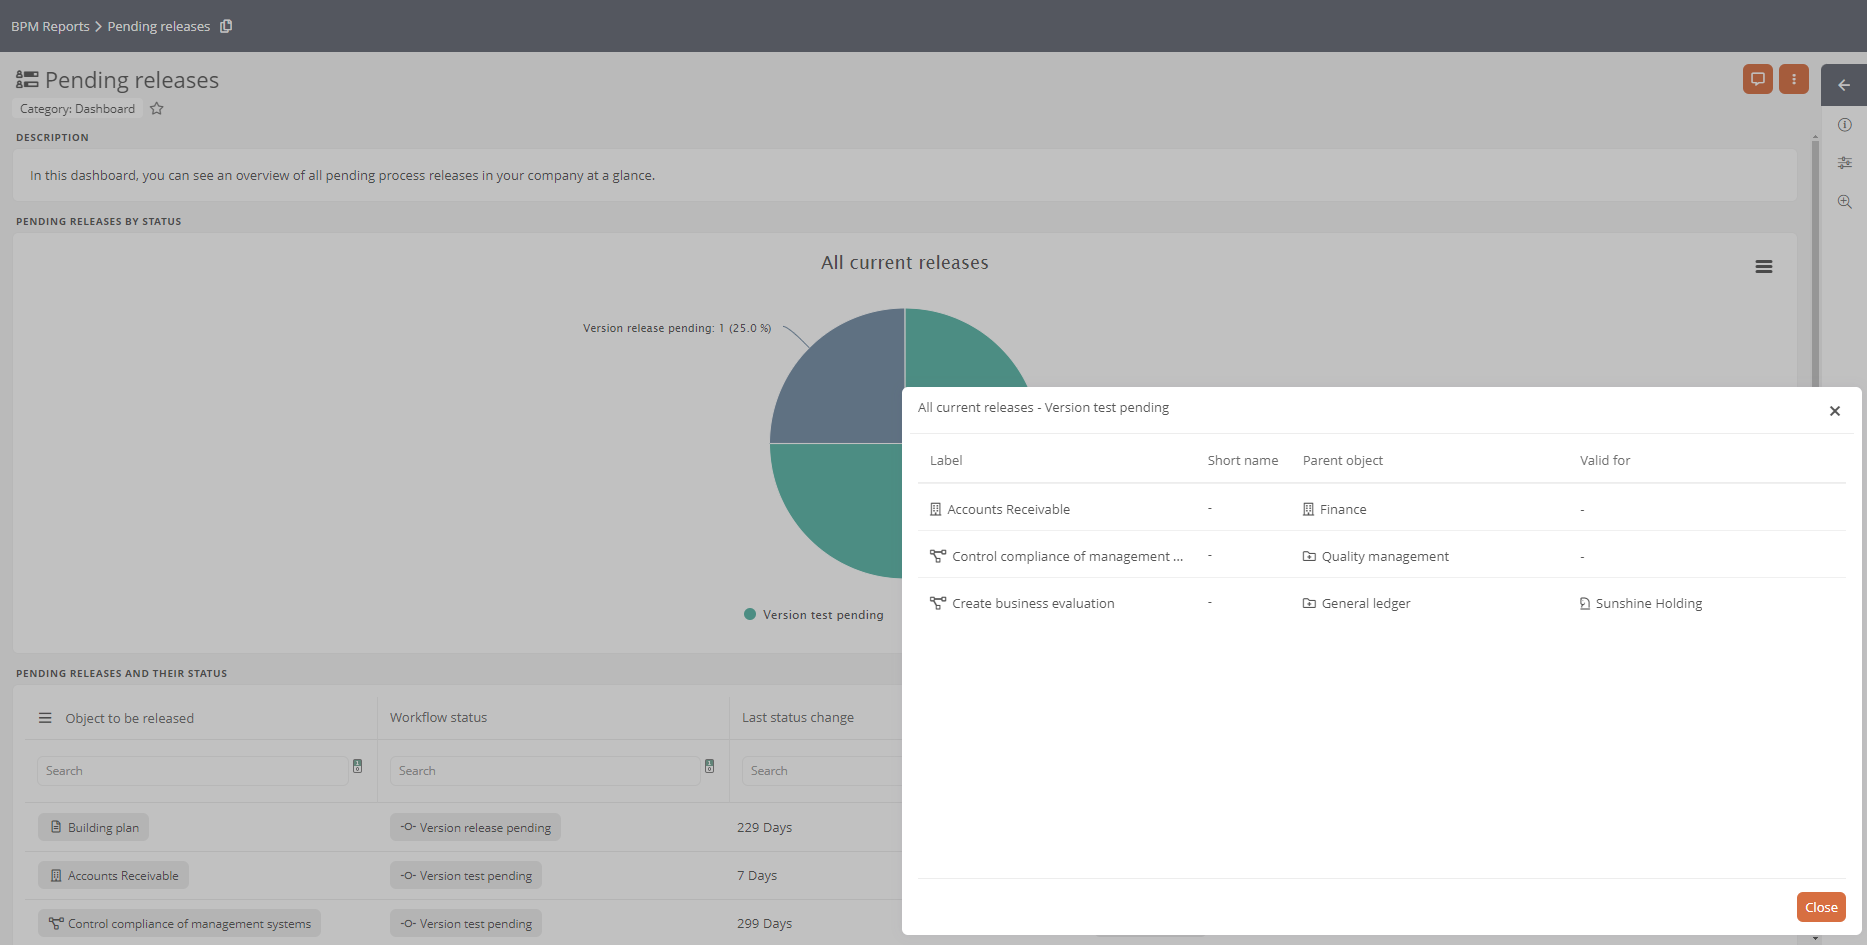Sort popup list by Parent object column
Image resolution: width=1867 pixels, height=945 pixels.
(x=1342, y=461)
